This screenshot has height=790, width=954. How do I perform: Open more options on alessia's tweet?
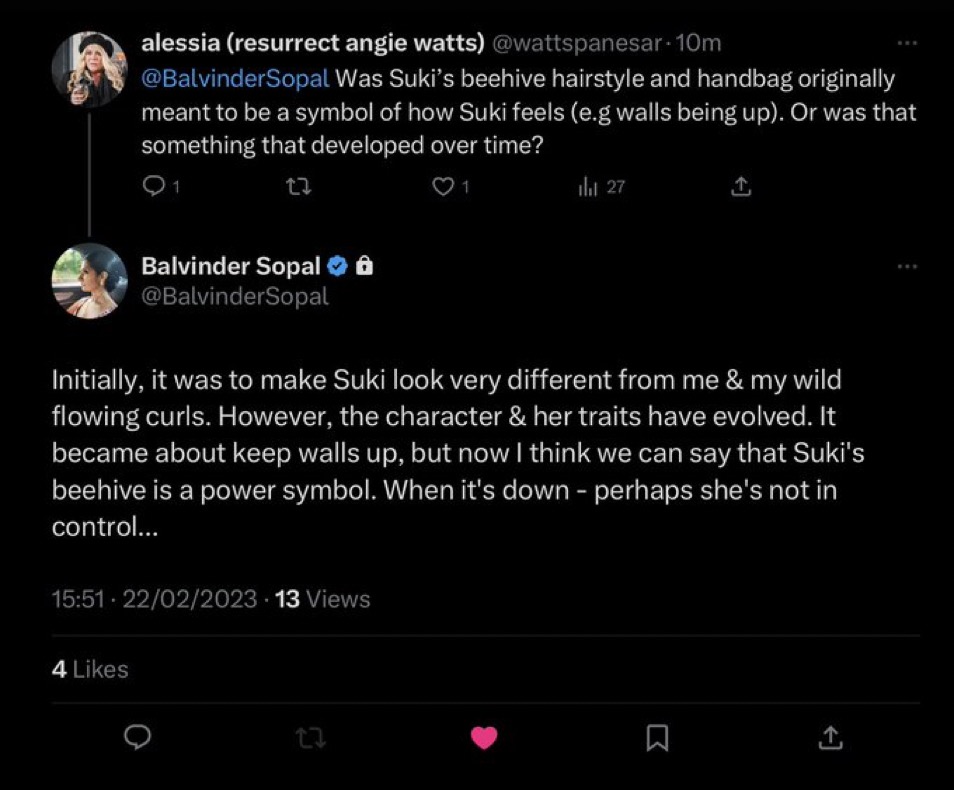click(906, 44)
